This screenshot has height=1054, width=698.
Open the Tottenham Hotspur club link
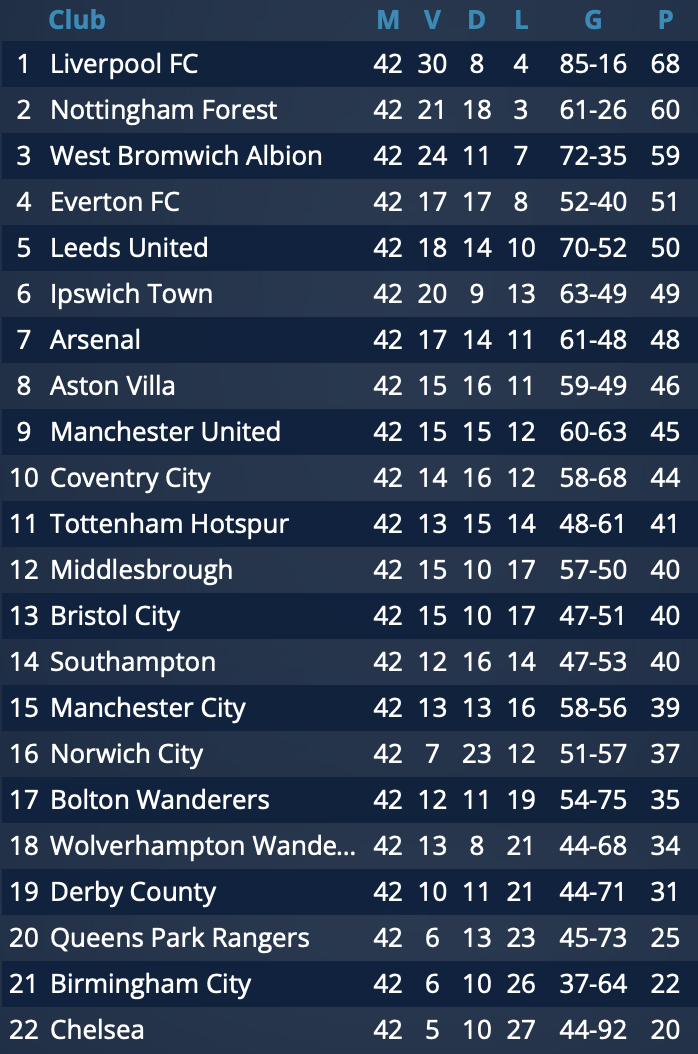[x=169, y=524]
